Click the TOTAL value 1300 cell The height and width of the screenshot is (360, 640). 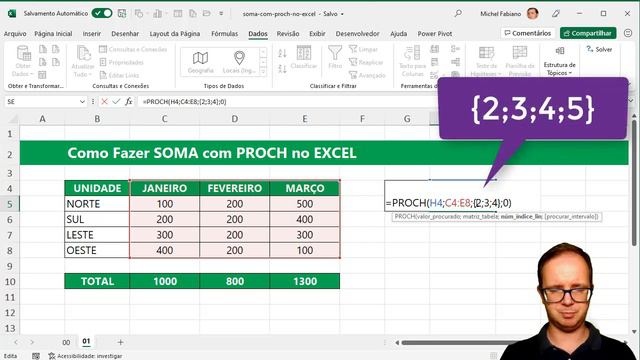[x=304, y=281]
